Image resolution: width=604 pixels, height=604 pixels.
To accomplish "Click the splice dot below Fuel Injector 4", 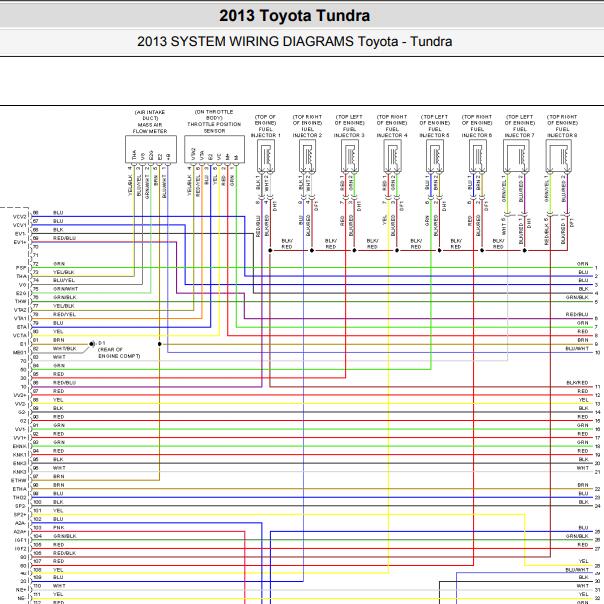I will (397, 250).
